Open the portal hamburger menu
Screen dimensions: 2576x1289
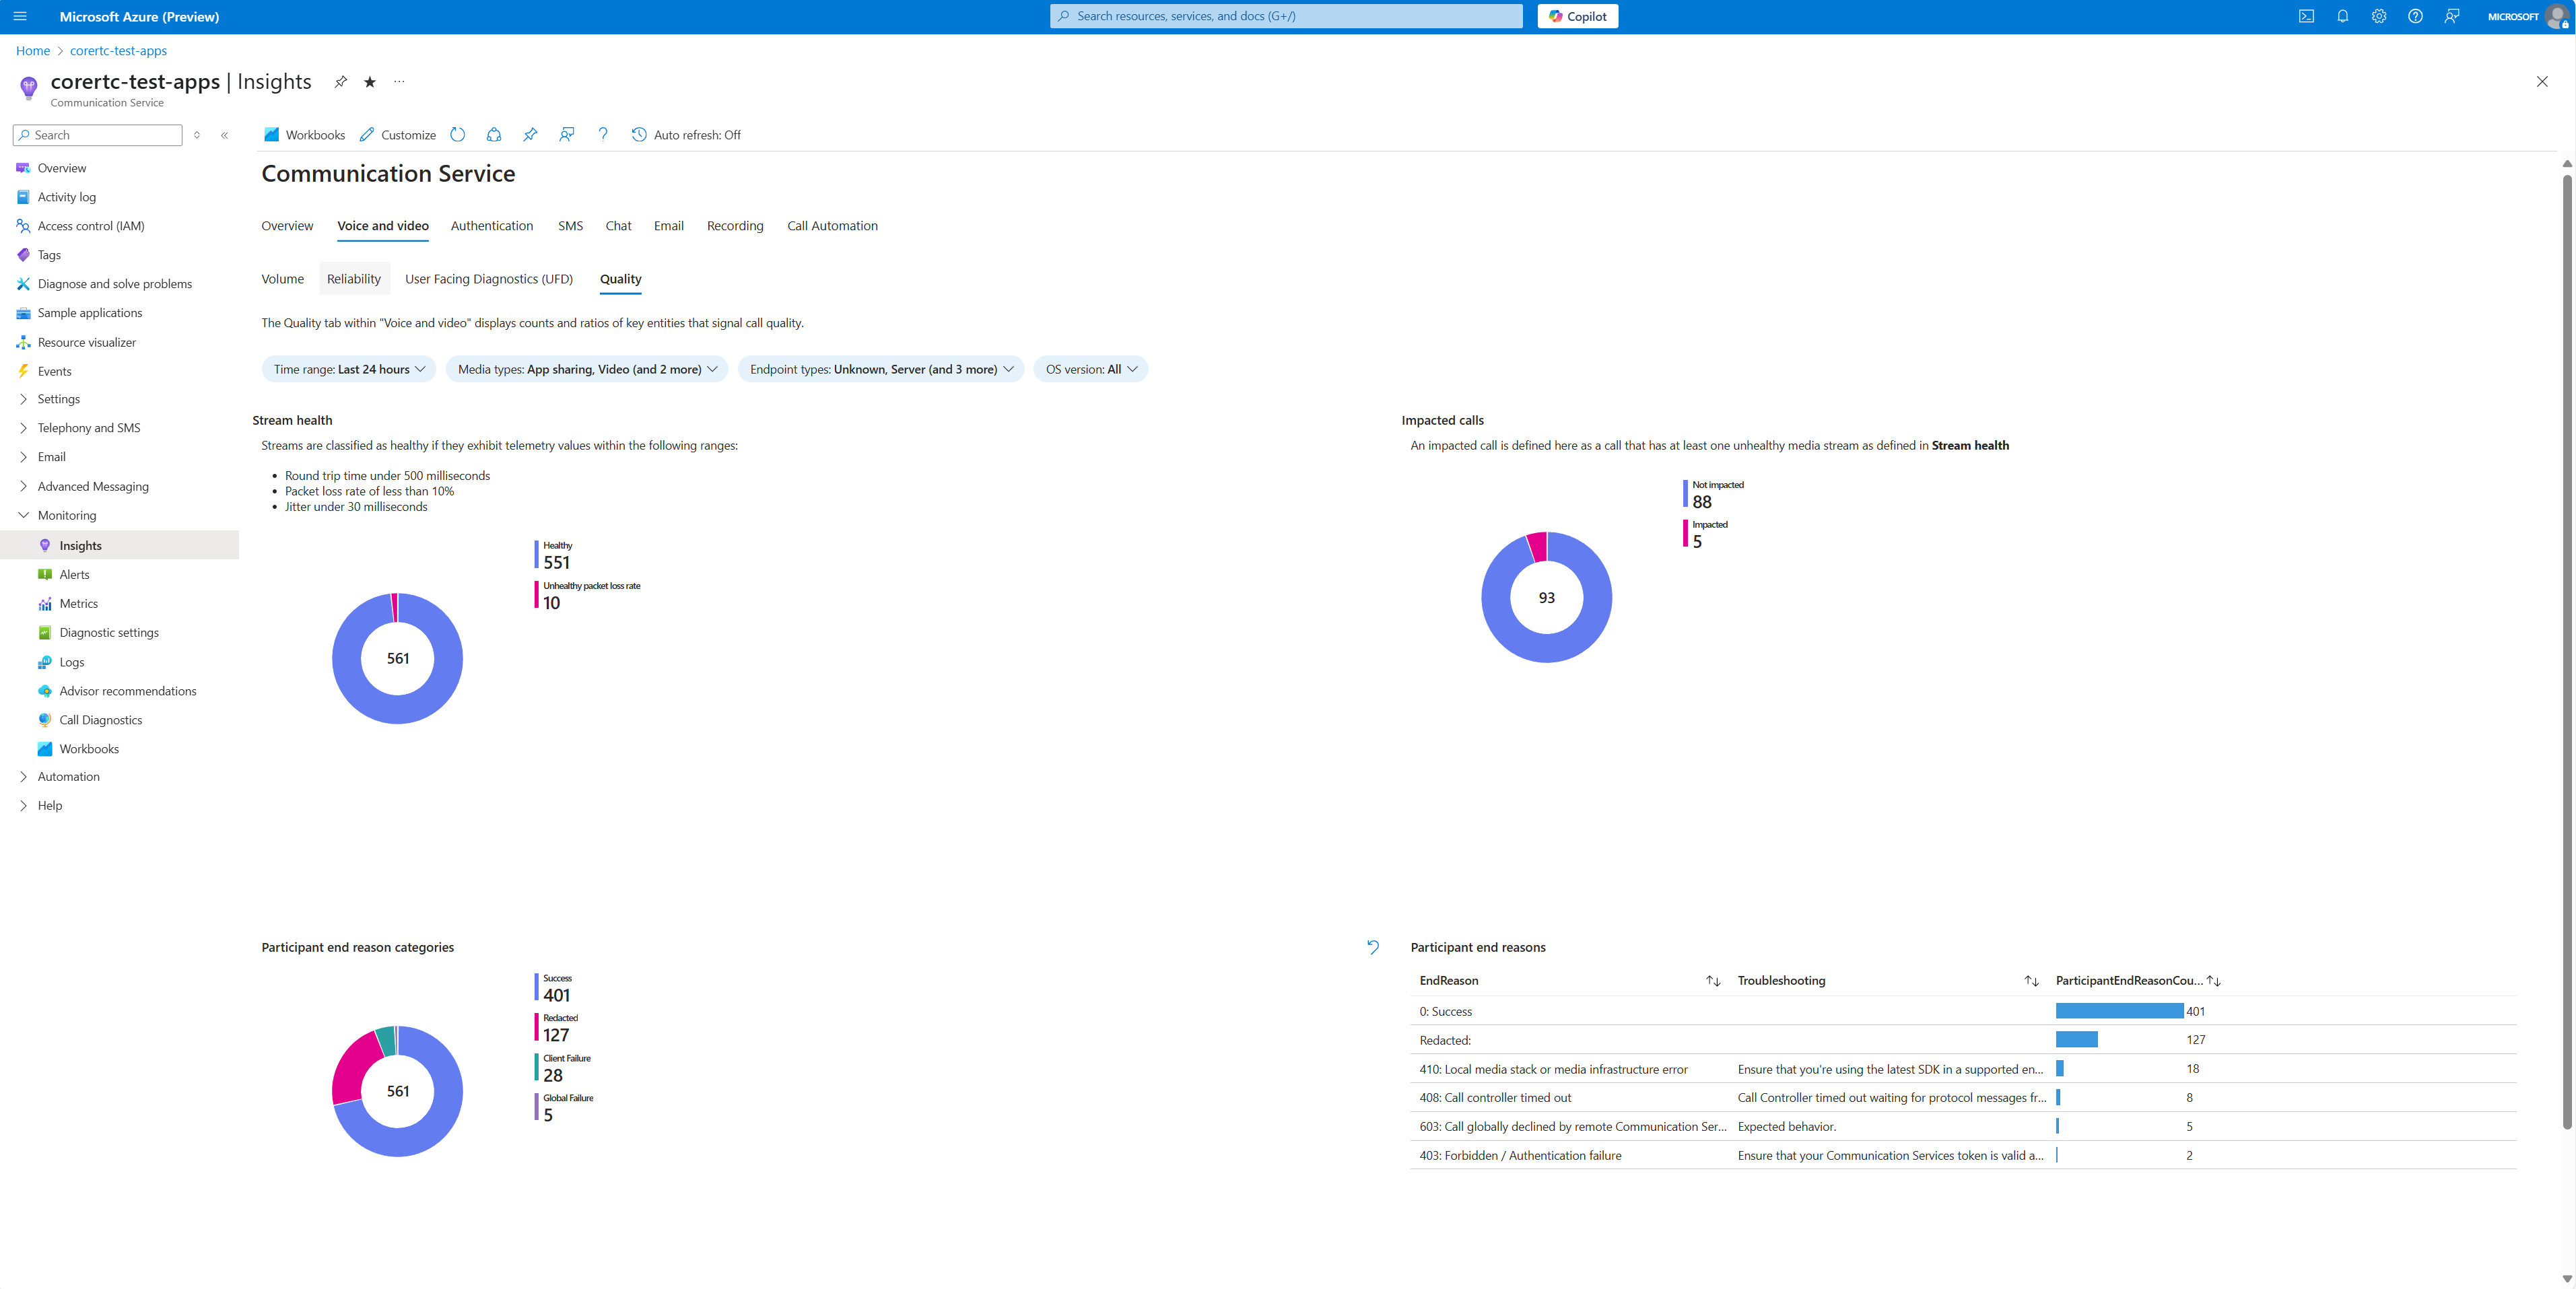click(x=20, y=16)
